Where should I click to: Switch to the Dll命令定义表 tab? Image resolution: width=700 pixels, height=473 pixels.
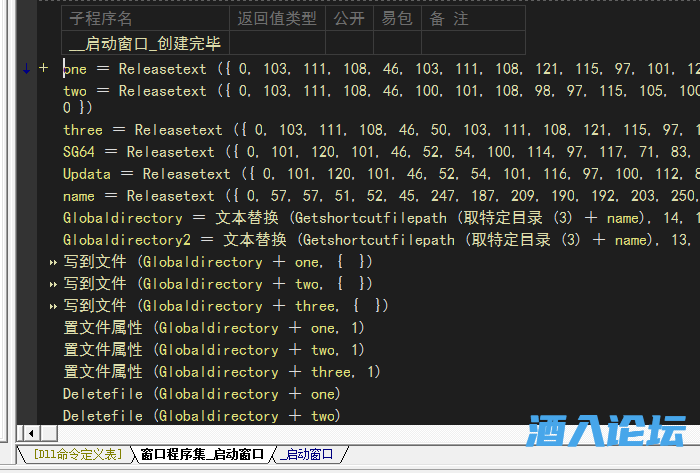click(x=75, y=455)
